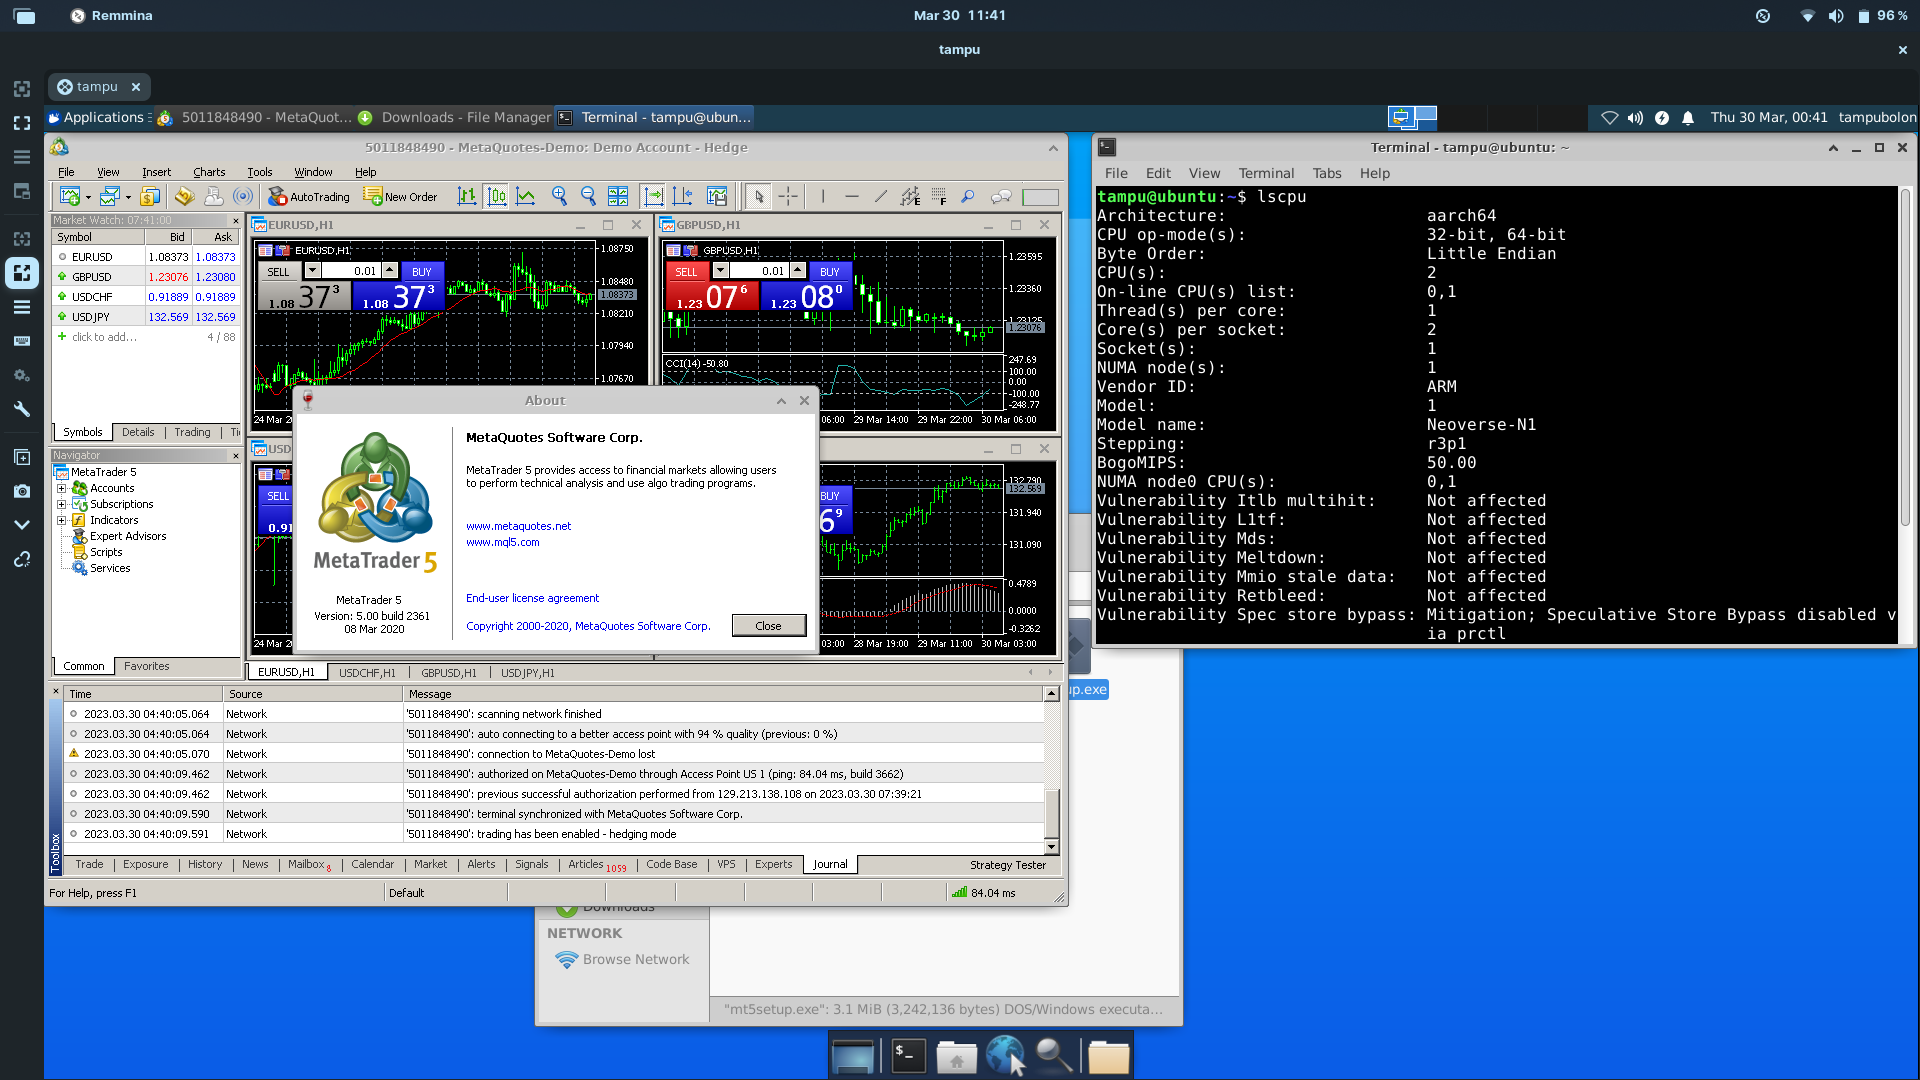Open the Charts menu in MetaTrader
Viewport: 1920px width, 1080px height.
coord(209,172)
